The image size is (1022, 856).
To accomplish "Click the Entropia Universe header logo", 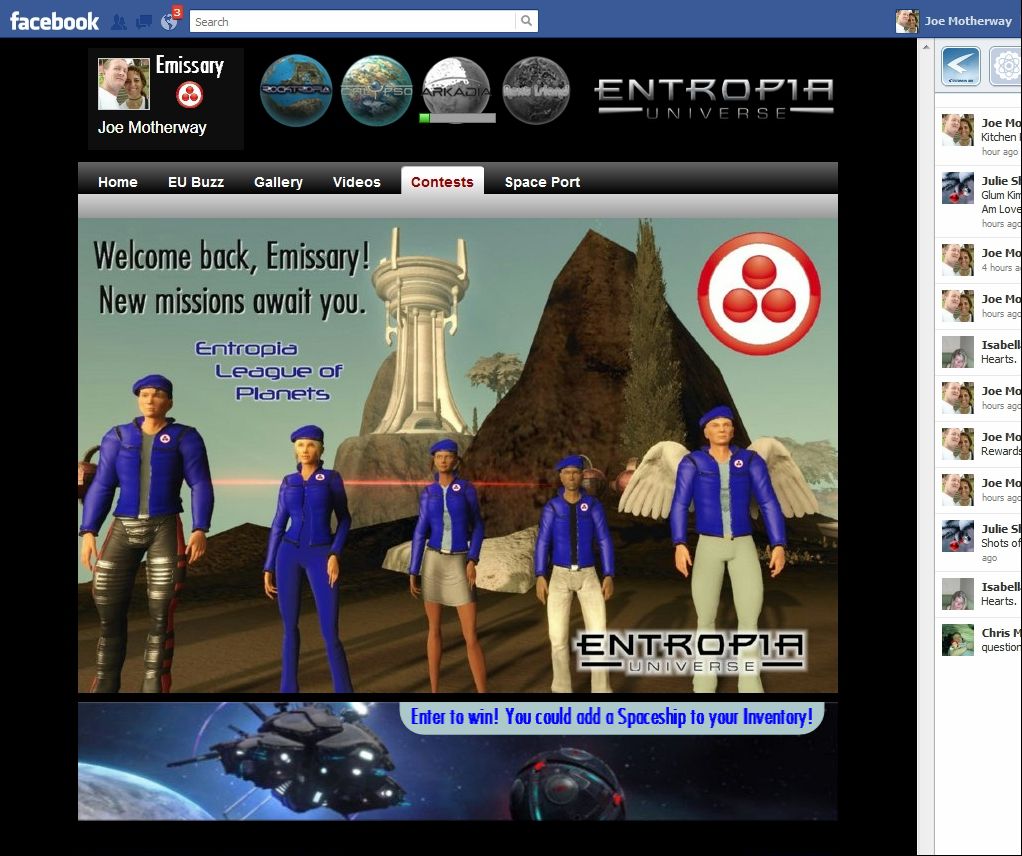I will pyautogui.click(x=714, y=98).
